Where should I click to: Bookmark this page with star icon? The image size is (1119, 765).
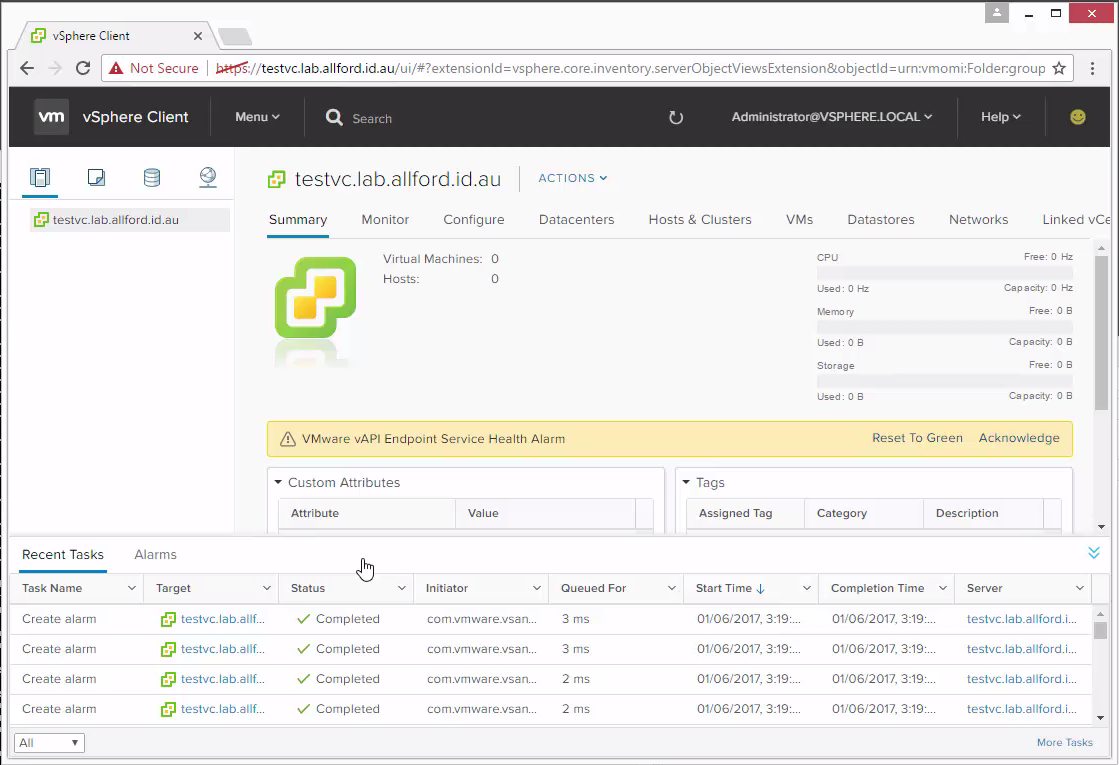tap(1059, 68)
